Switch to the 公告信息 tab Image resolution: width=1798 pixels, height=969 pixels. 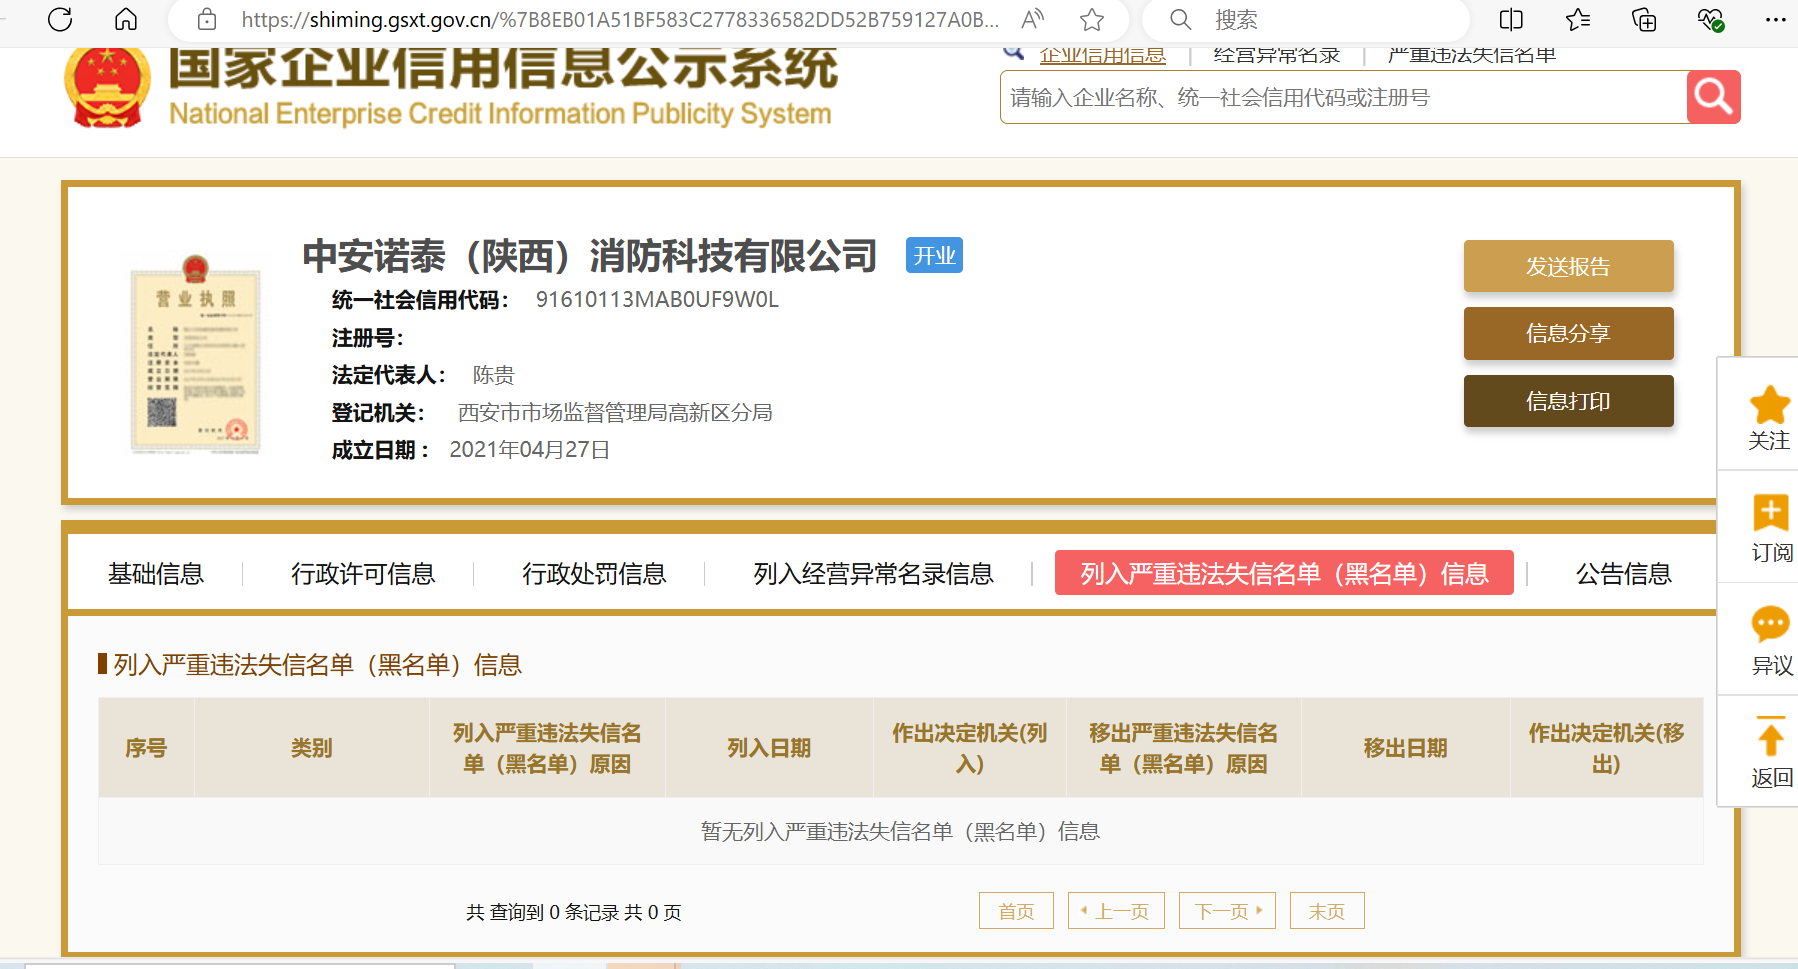tap(1624, 573)
